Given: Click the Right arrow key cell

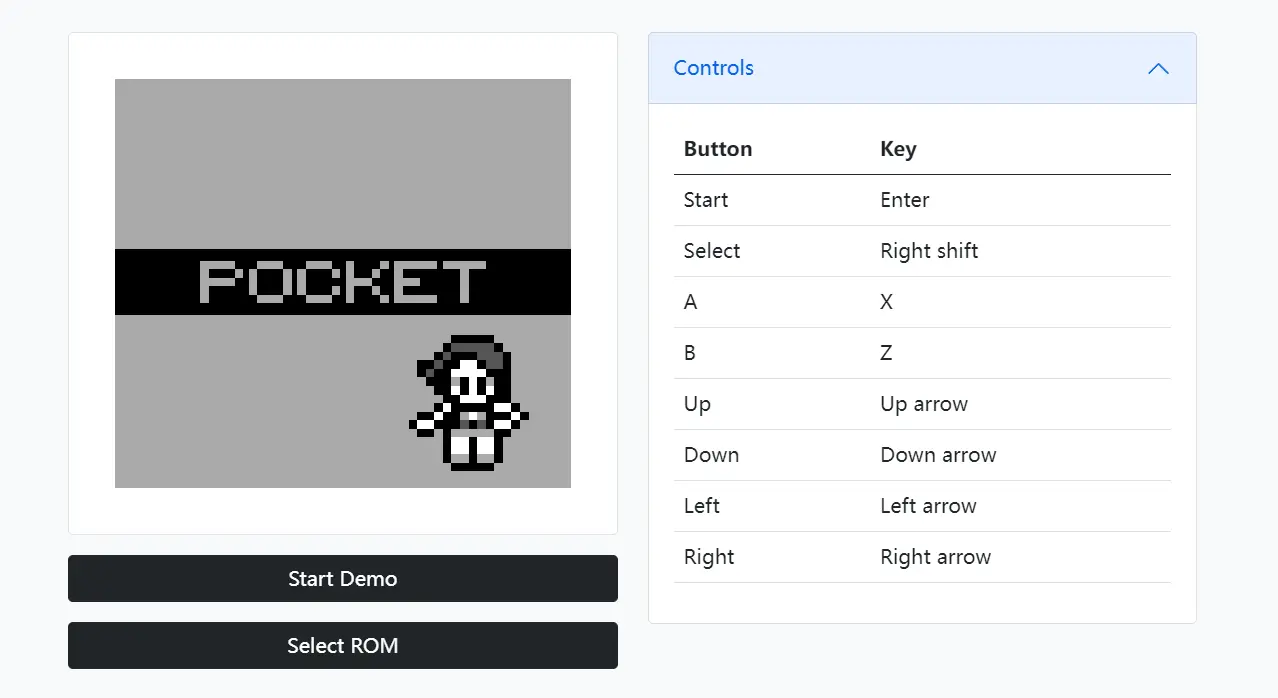Looking at the screenshot, I should [x=935, y=557].
